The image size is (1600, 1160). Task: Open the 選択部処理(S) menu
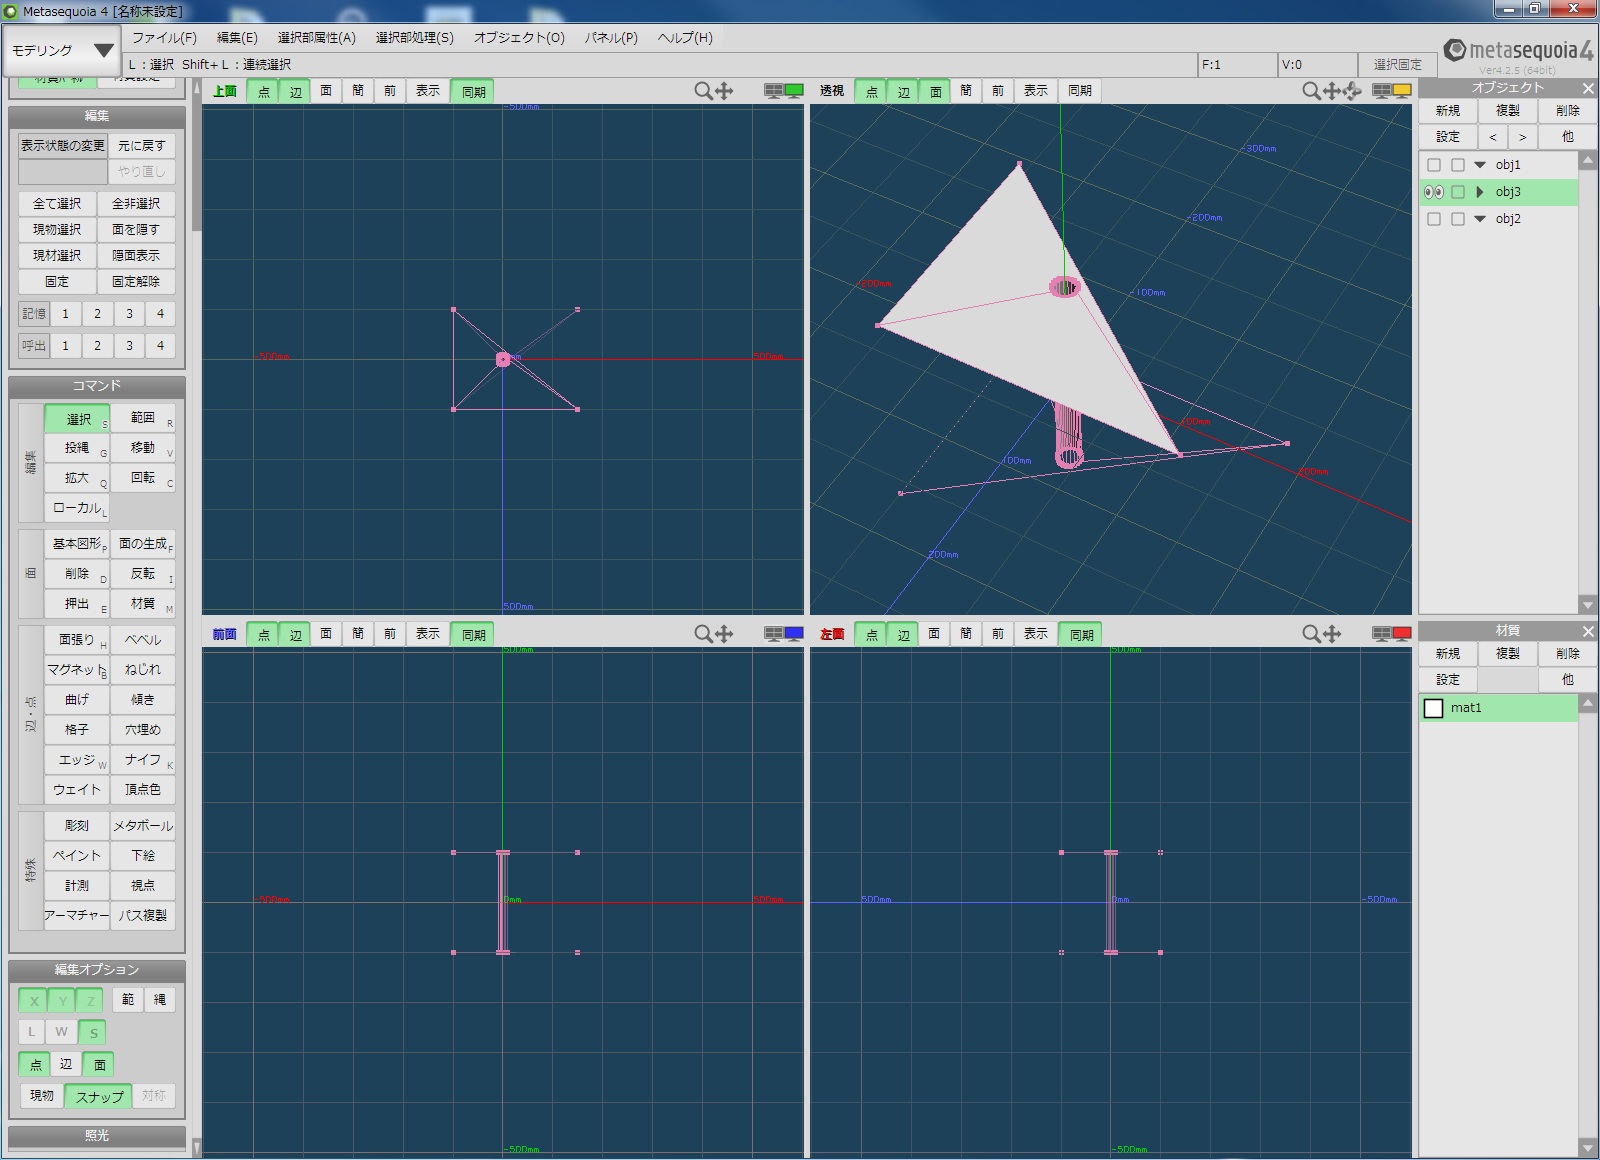414,38
